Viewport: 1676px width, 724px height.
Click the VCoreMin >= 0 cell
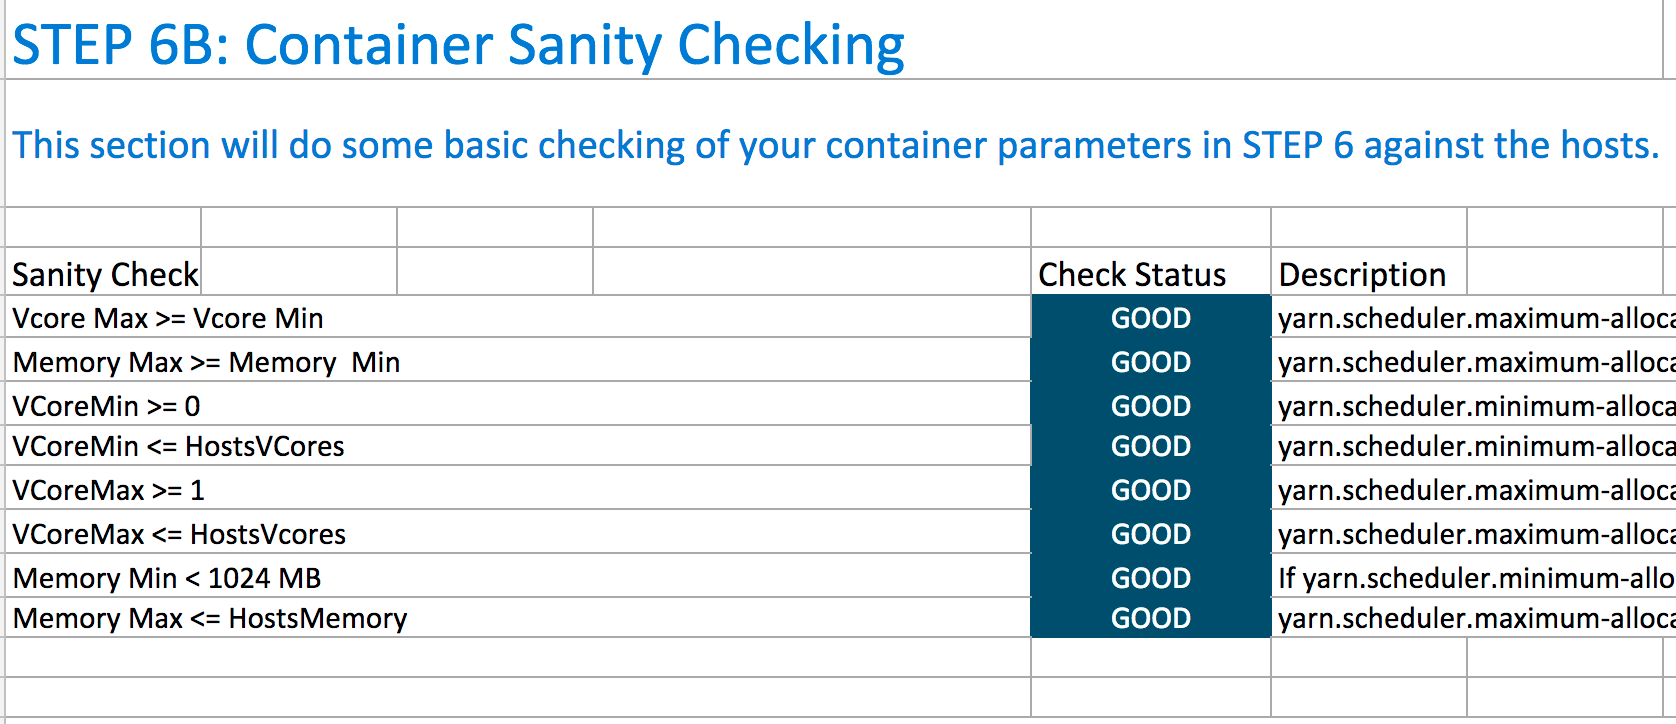(518, 405)
